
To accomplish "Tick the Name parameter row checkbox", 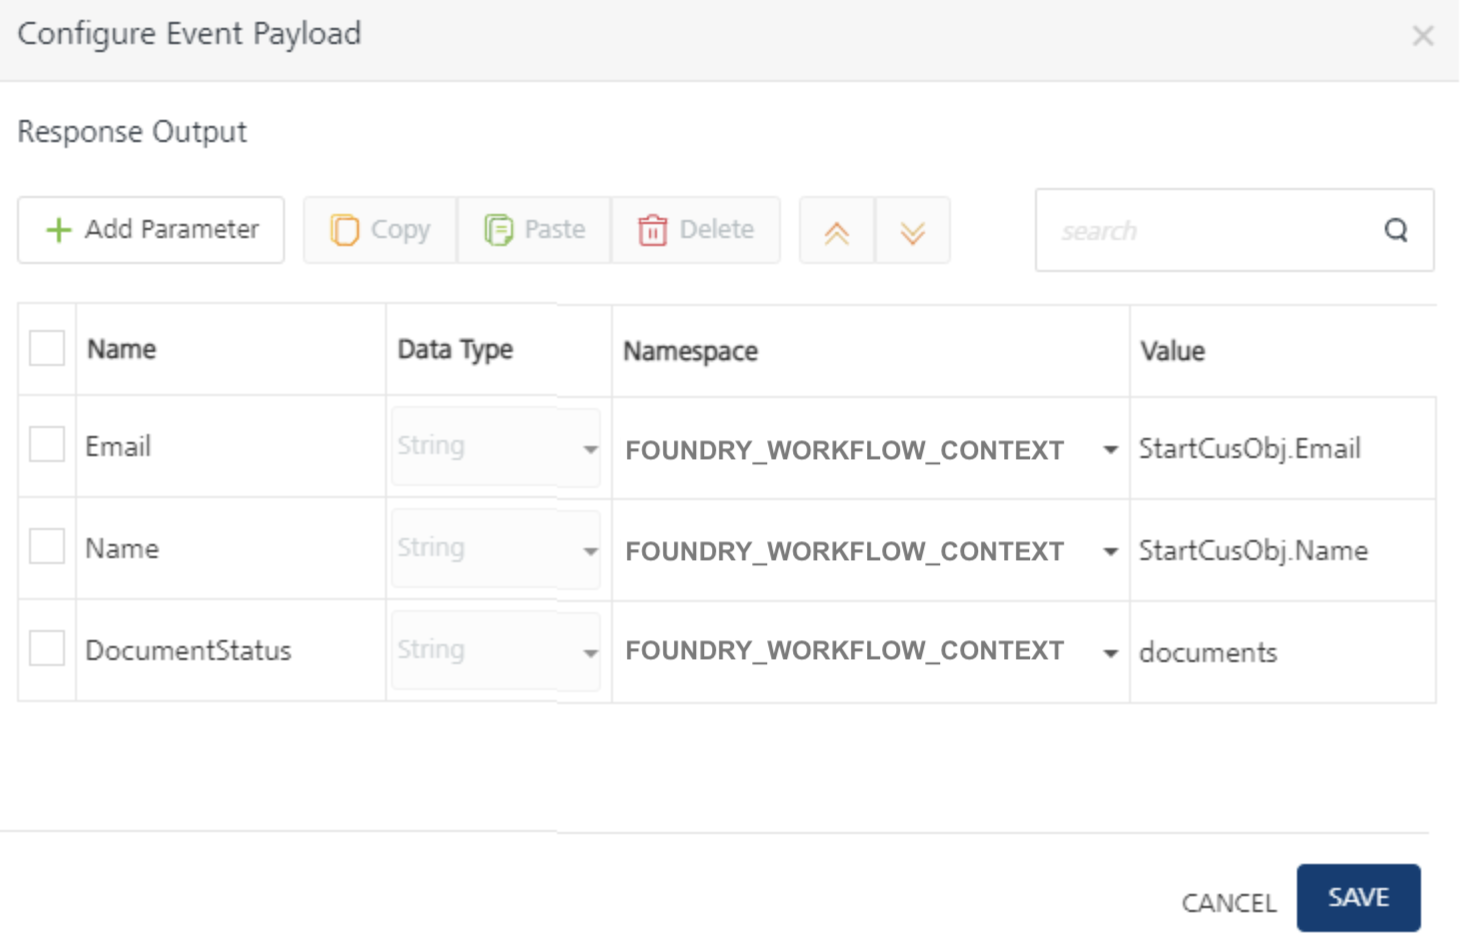I will pos(47,547).
